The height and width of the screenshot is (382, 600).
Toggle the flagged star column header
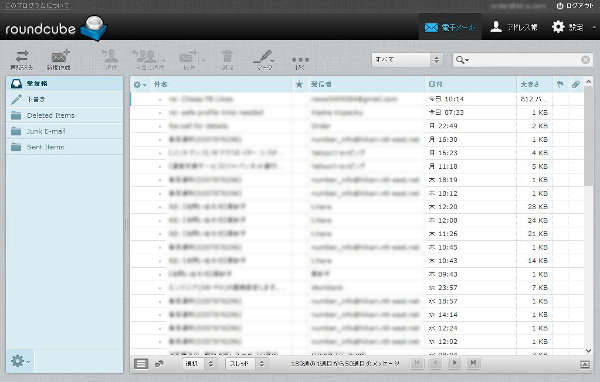point(299,84)
